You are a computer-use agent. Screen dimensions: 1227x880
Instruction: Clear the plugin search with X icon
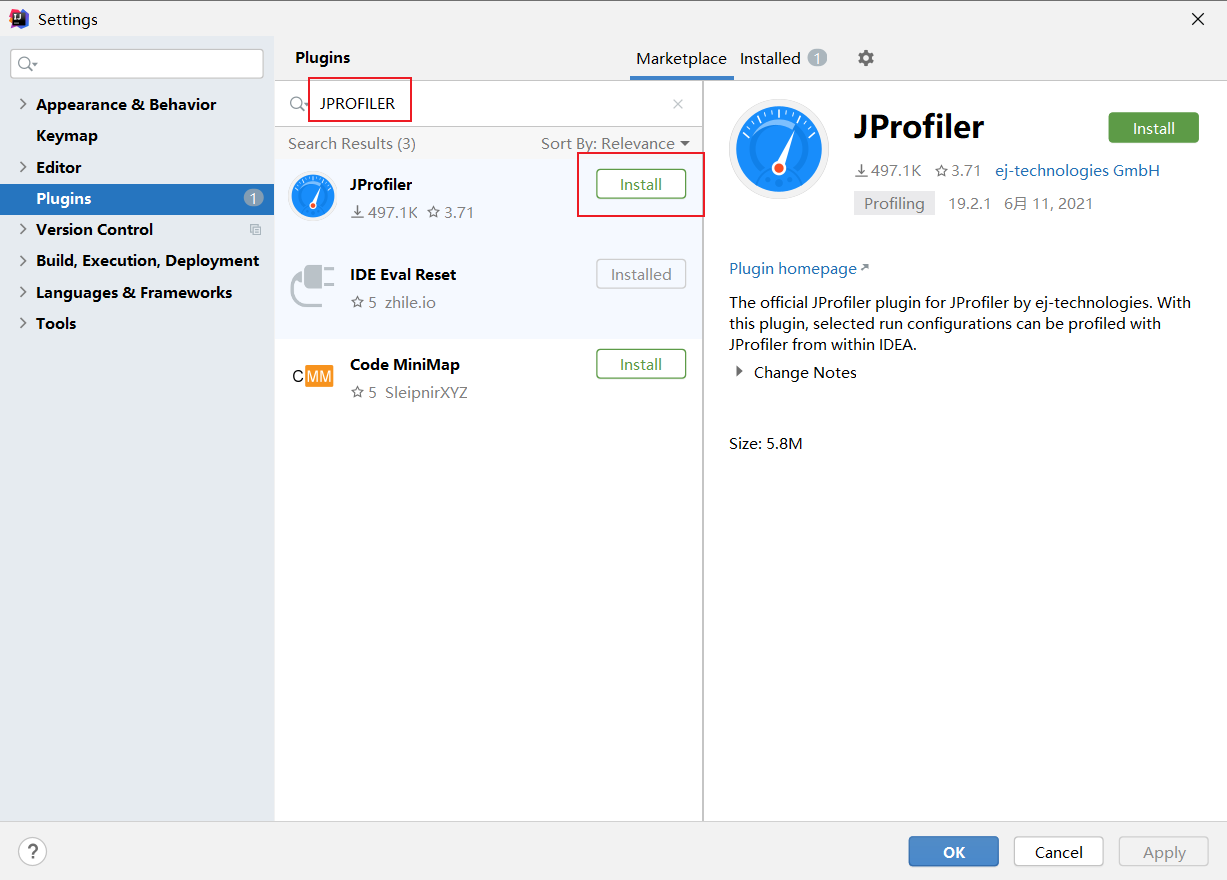pyautogui.click(x=678, y=104)
